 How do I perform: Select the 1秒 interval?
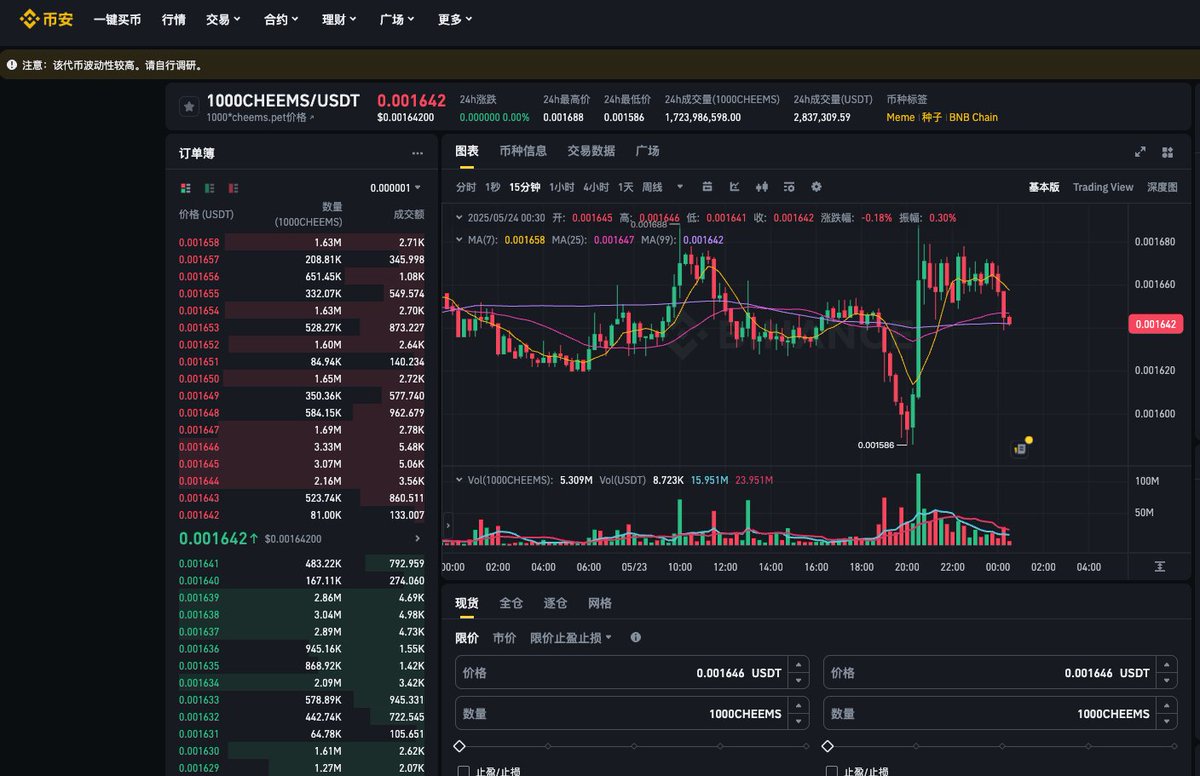[x=493, y=187]
